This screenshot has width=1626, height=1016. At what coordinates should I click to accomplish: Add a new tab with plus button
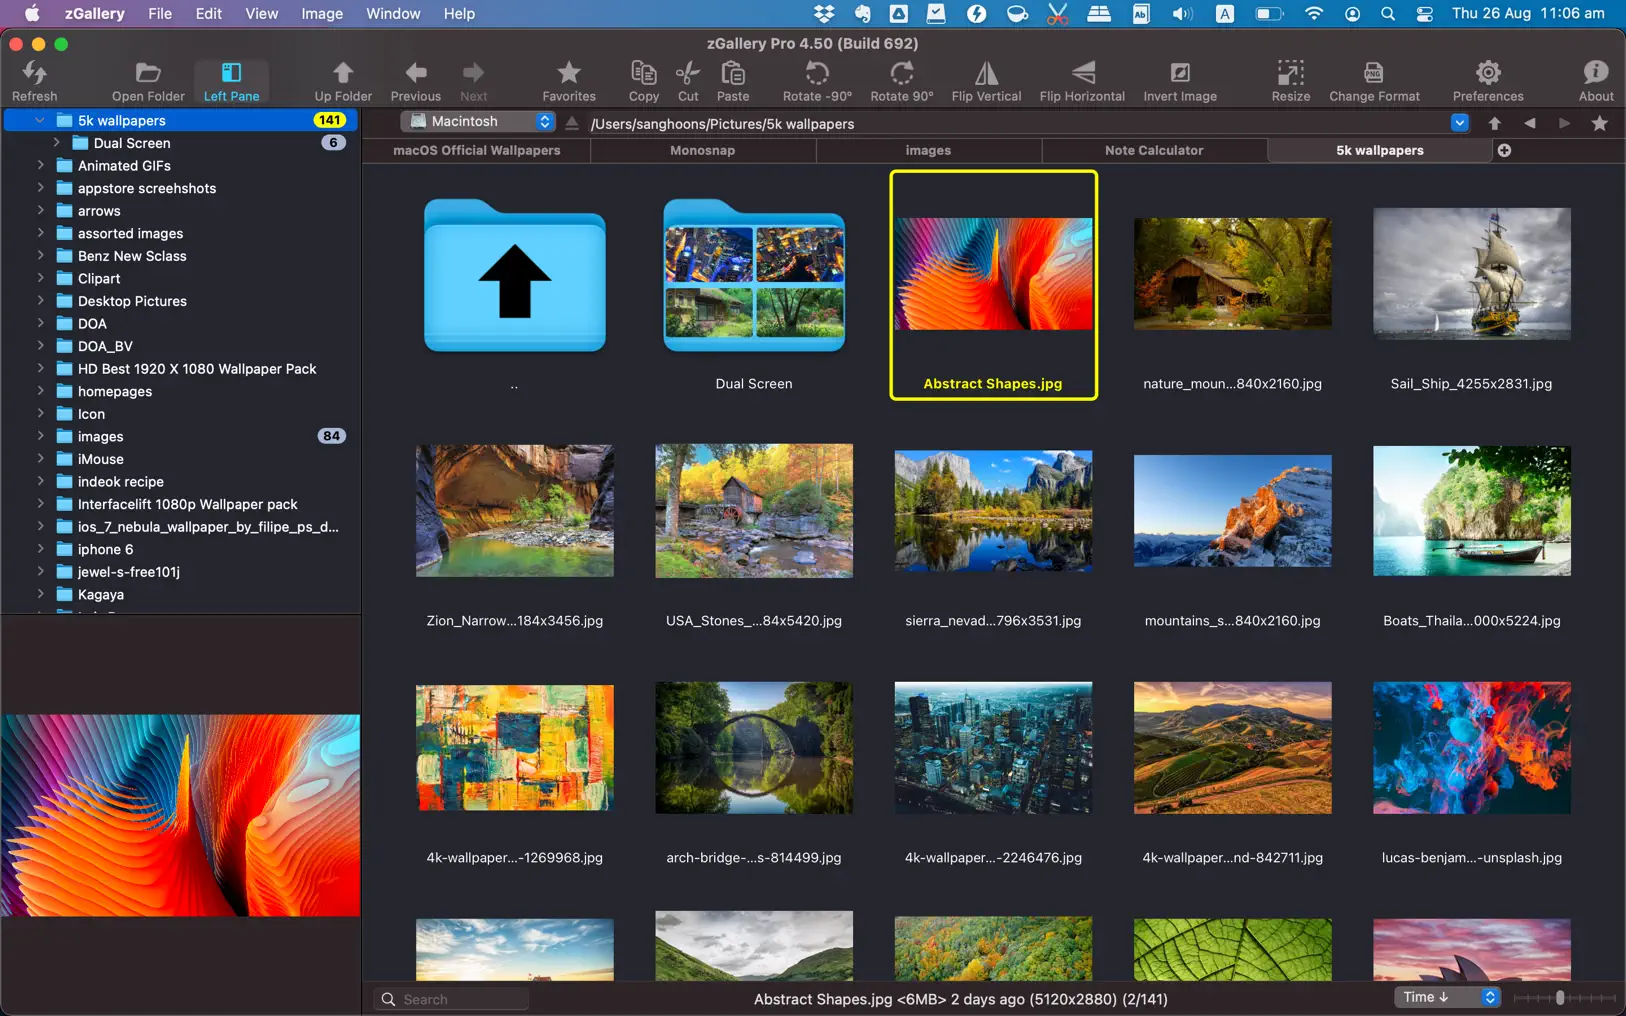[1504, 150]
